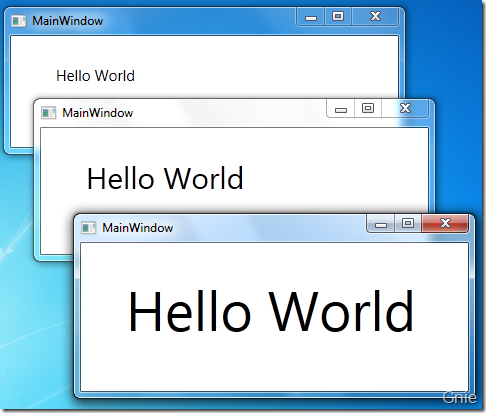
Task: Click the title bar icon of the frontmost MainWindow
Action: [88, 228]
